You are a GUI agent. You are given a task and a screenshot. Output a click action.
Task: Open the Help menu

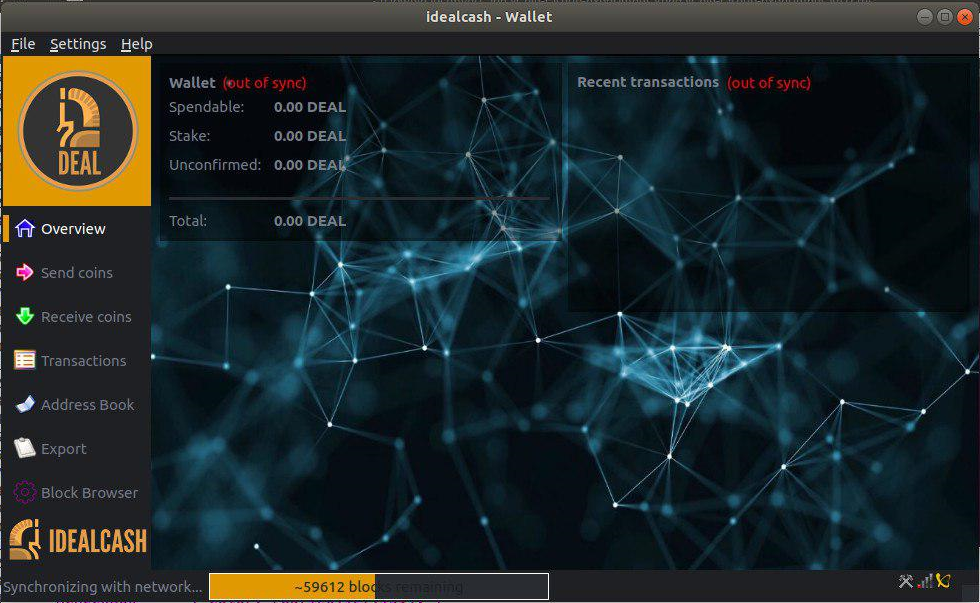[x=136, y=44]
